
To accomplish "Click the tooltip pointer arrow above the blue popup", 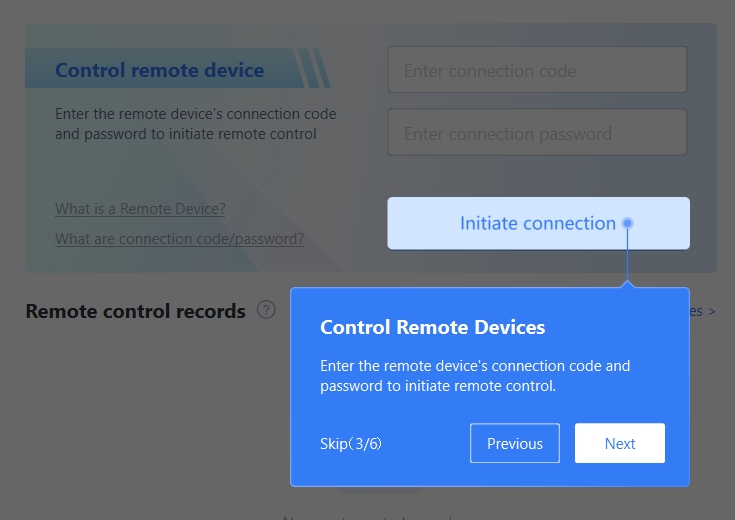I will pos(627,284).
